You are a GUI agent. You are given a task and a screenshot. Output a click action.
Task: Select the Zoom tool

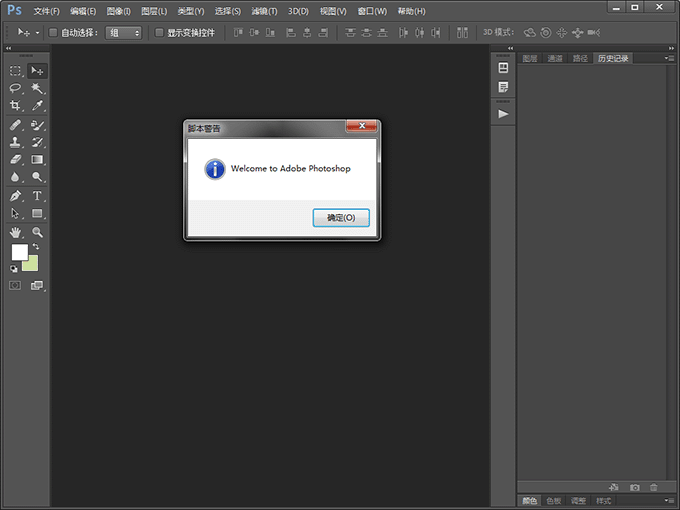point(37,232)
